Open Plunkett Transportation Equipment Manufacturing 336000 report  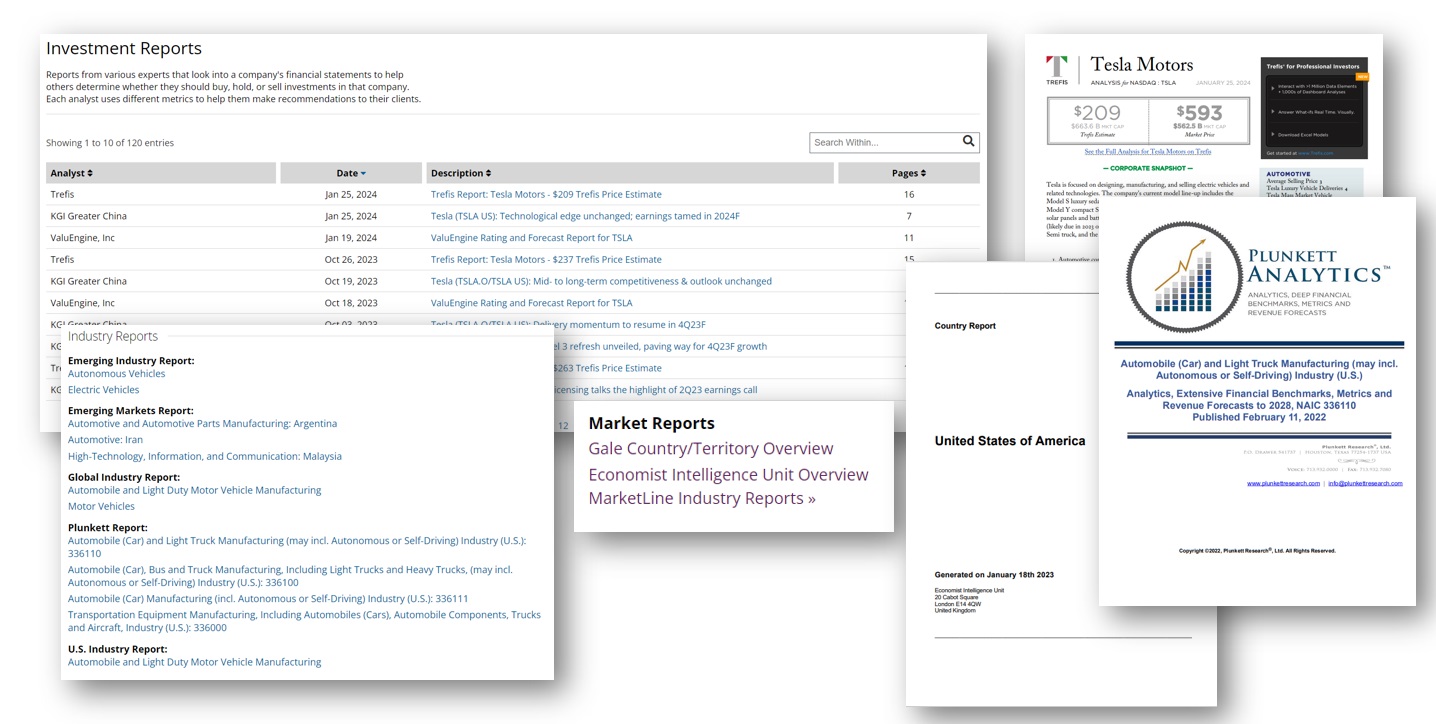[x=304, y=621]
